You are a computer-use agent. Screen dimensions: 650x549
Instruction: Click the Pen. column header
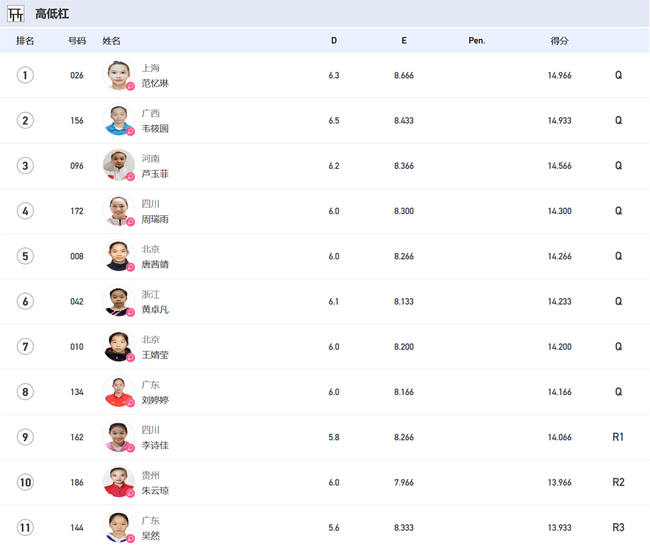pos(477,41)
